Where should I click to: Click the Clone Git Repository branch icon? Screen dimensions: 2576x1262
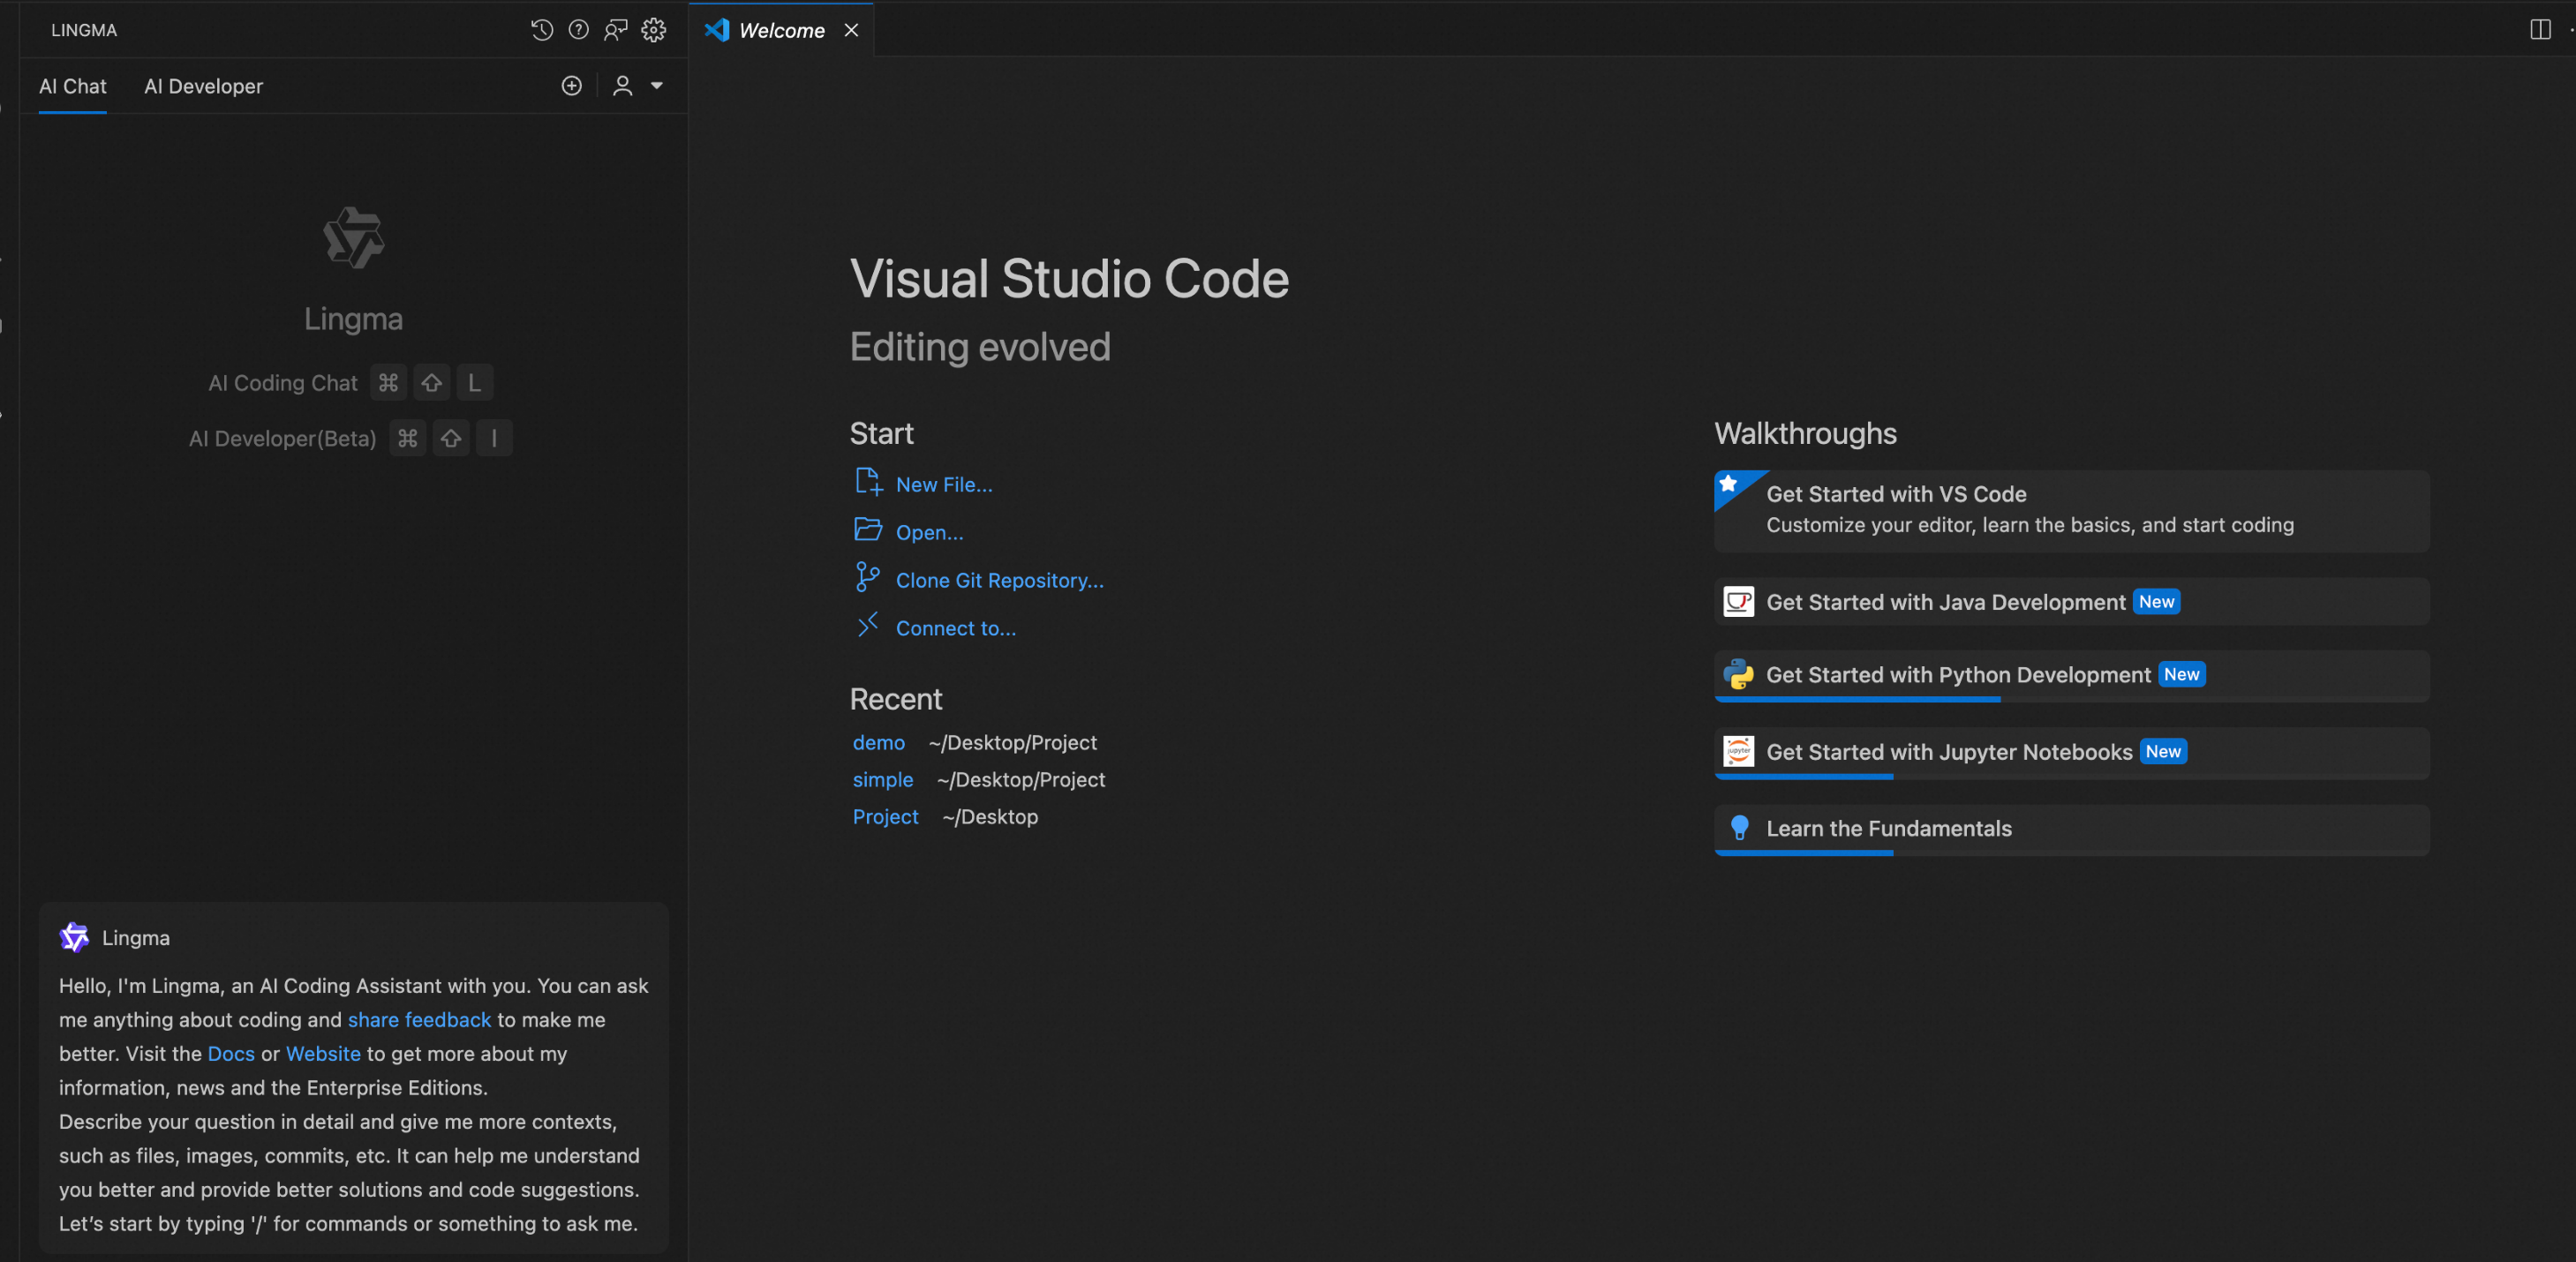click(x=867, y=578)
